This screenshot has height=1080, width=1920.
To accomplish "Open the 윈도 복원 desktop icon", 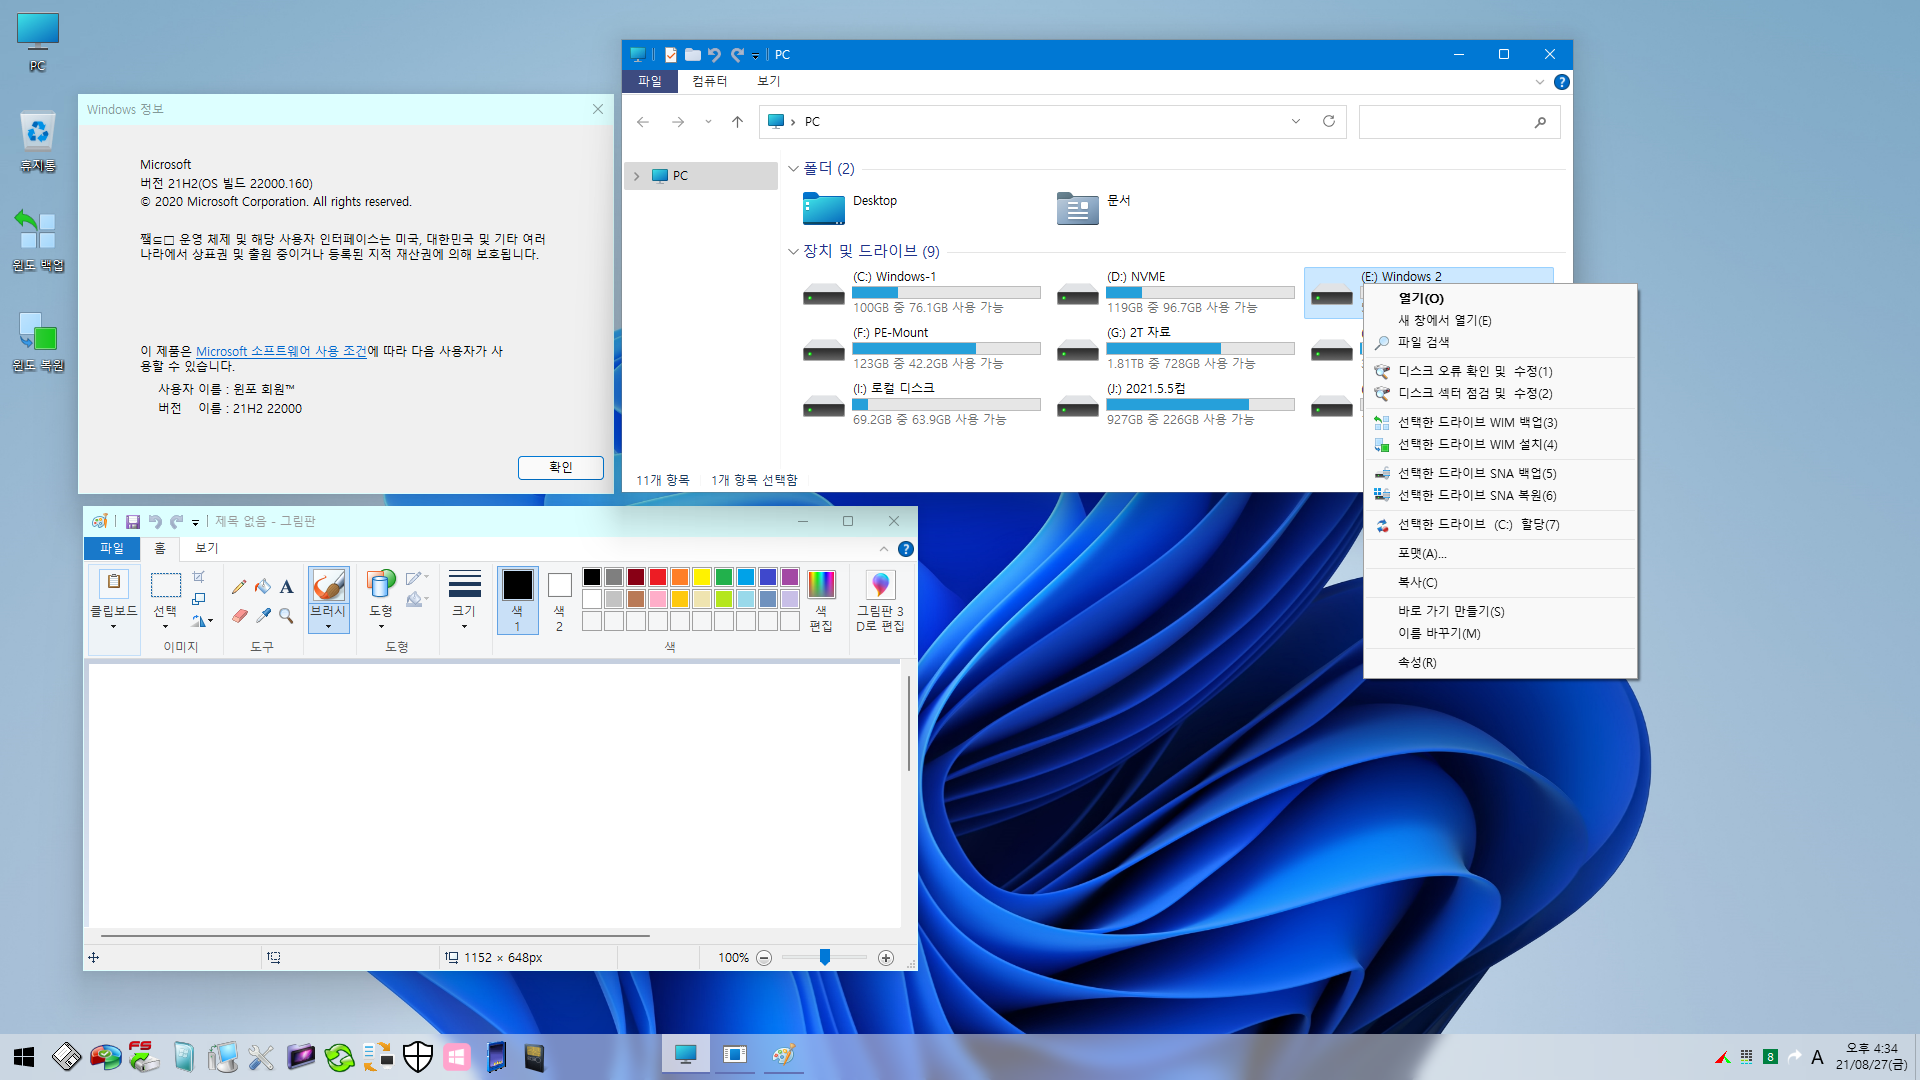I will point(37,341).
